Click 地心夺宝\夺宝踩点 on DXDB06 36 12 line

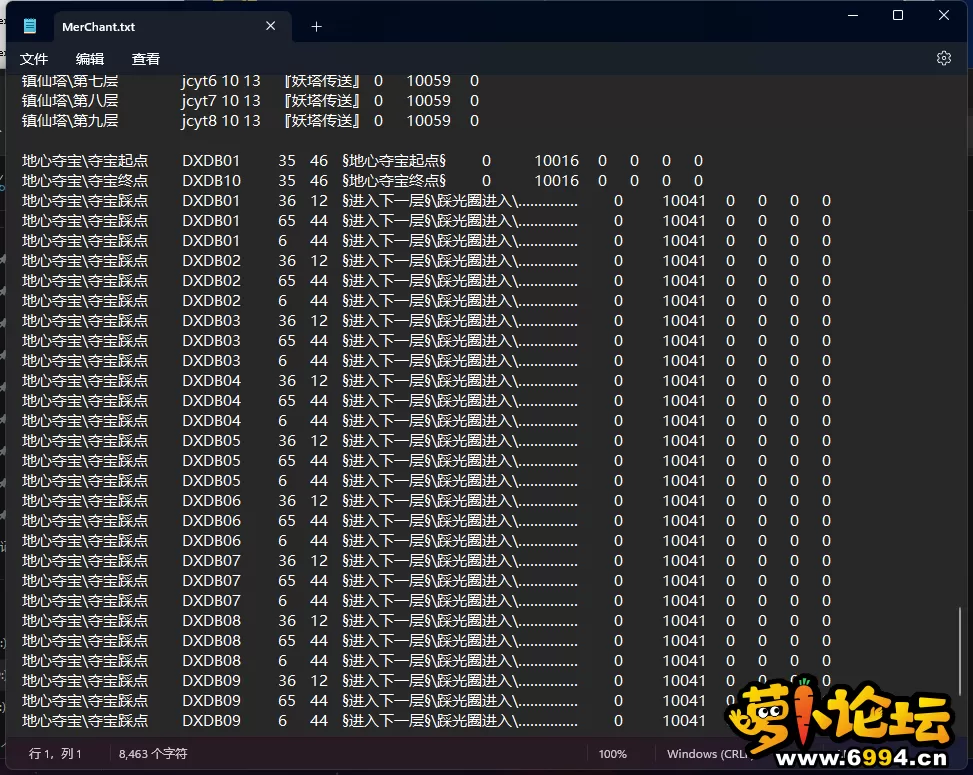point(85,501)
